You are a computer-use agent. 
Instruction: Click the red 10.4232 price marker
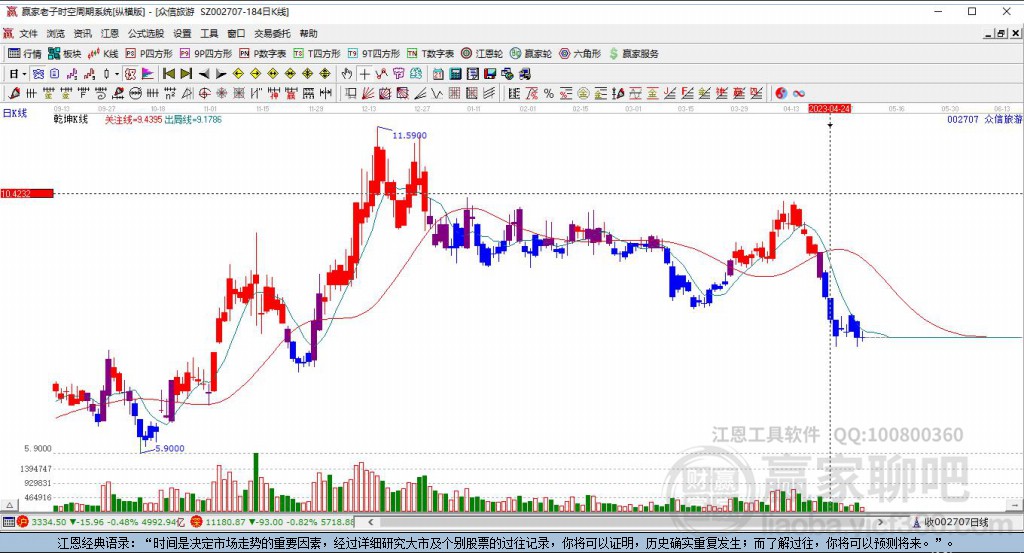(x=27, y=193)
